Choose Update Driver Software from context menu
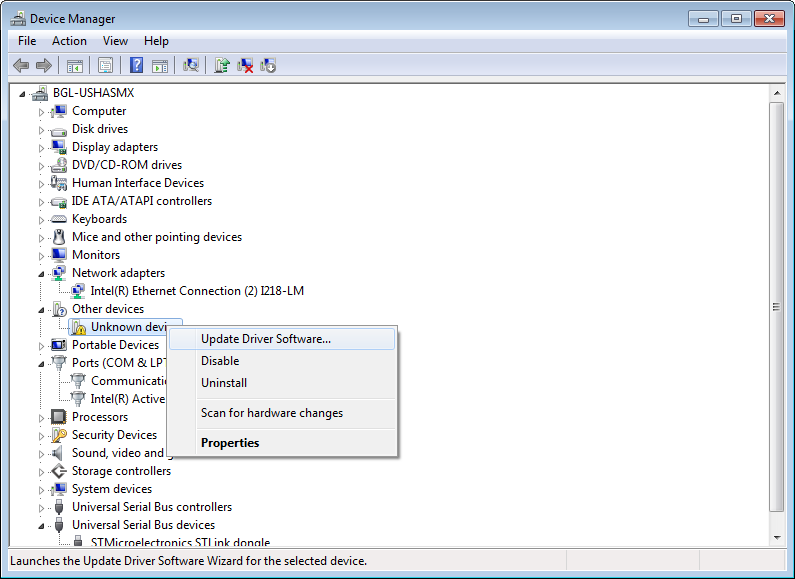 coord(266,339)
